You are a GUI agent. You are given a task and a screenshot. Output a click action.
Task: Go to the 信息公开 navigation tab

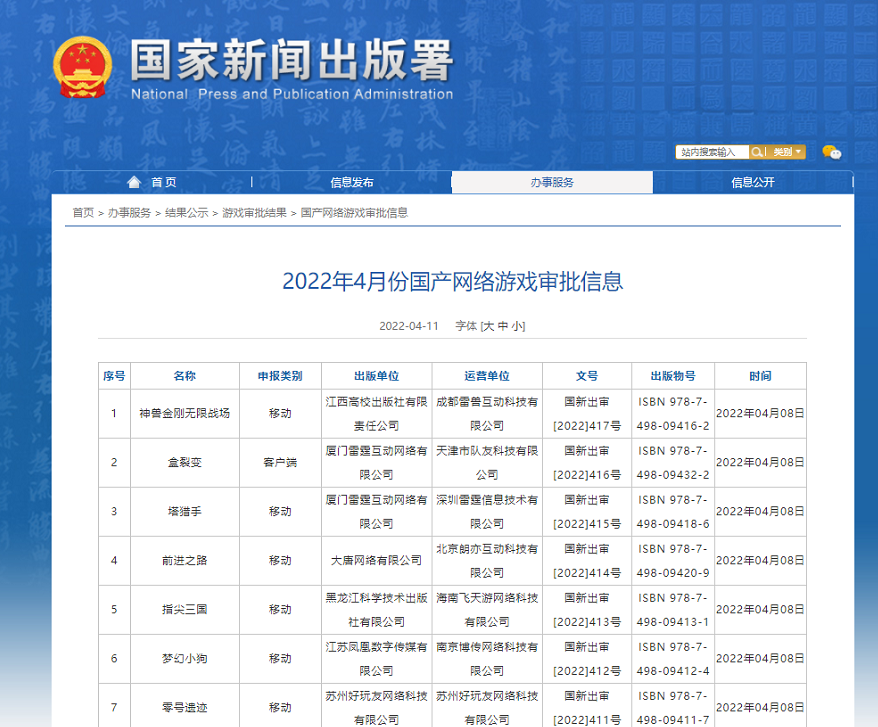[x=752, y=182]
